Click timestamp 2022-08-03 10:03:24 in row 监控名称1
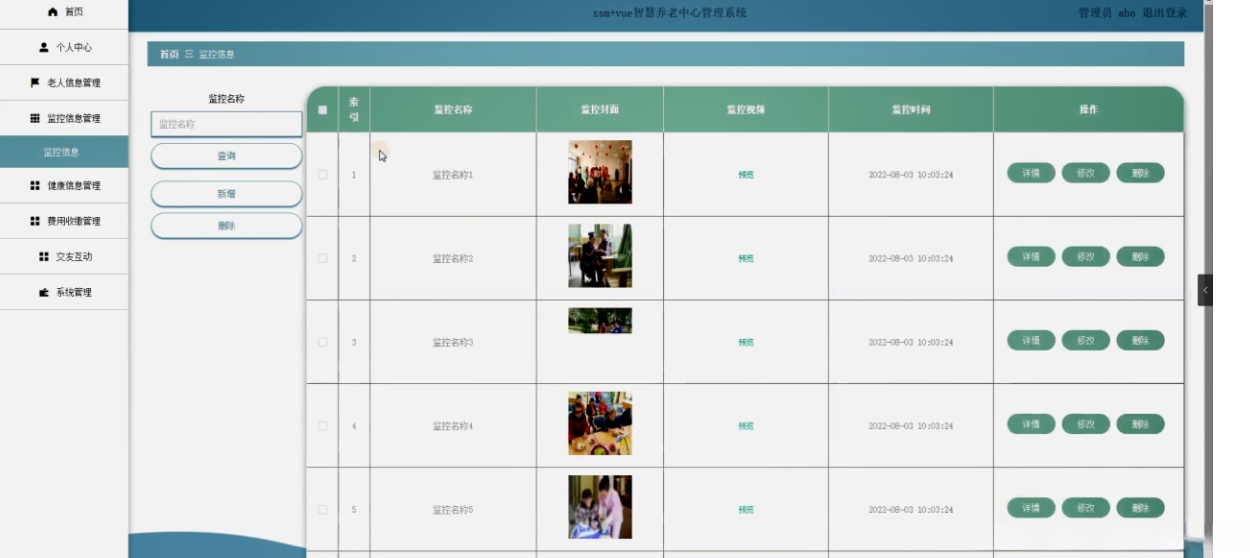Screen dimensions: 1250x558 [x=911, y=175]
